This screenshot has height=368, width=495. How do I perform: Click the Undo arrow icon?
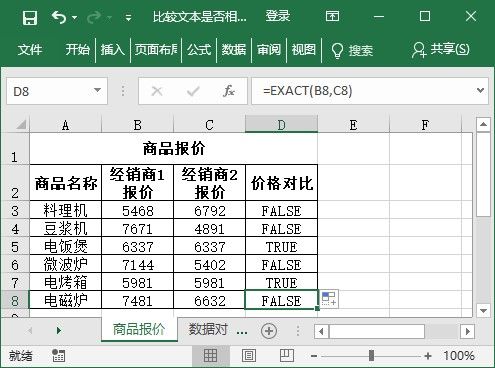pyautogui.click(x=59, y=17)
